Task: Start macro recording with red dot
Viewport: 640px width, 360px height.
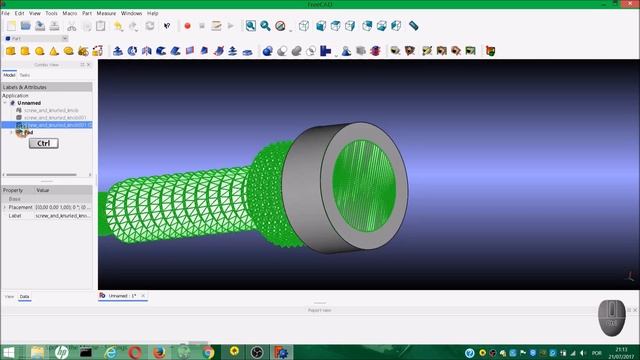Action: pos(187,26)
